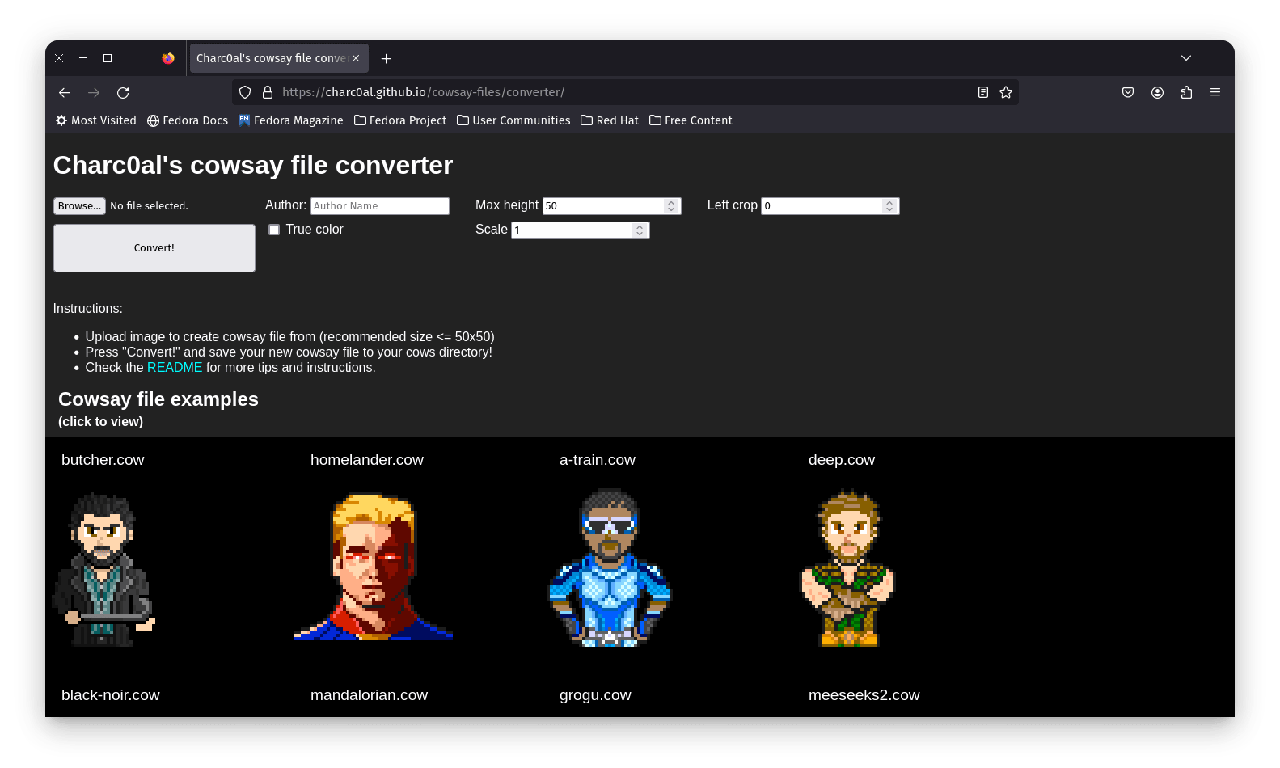
Task: Open a new tab with plus button
Action: [386, 59]
